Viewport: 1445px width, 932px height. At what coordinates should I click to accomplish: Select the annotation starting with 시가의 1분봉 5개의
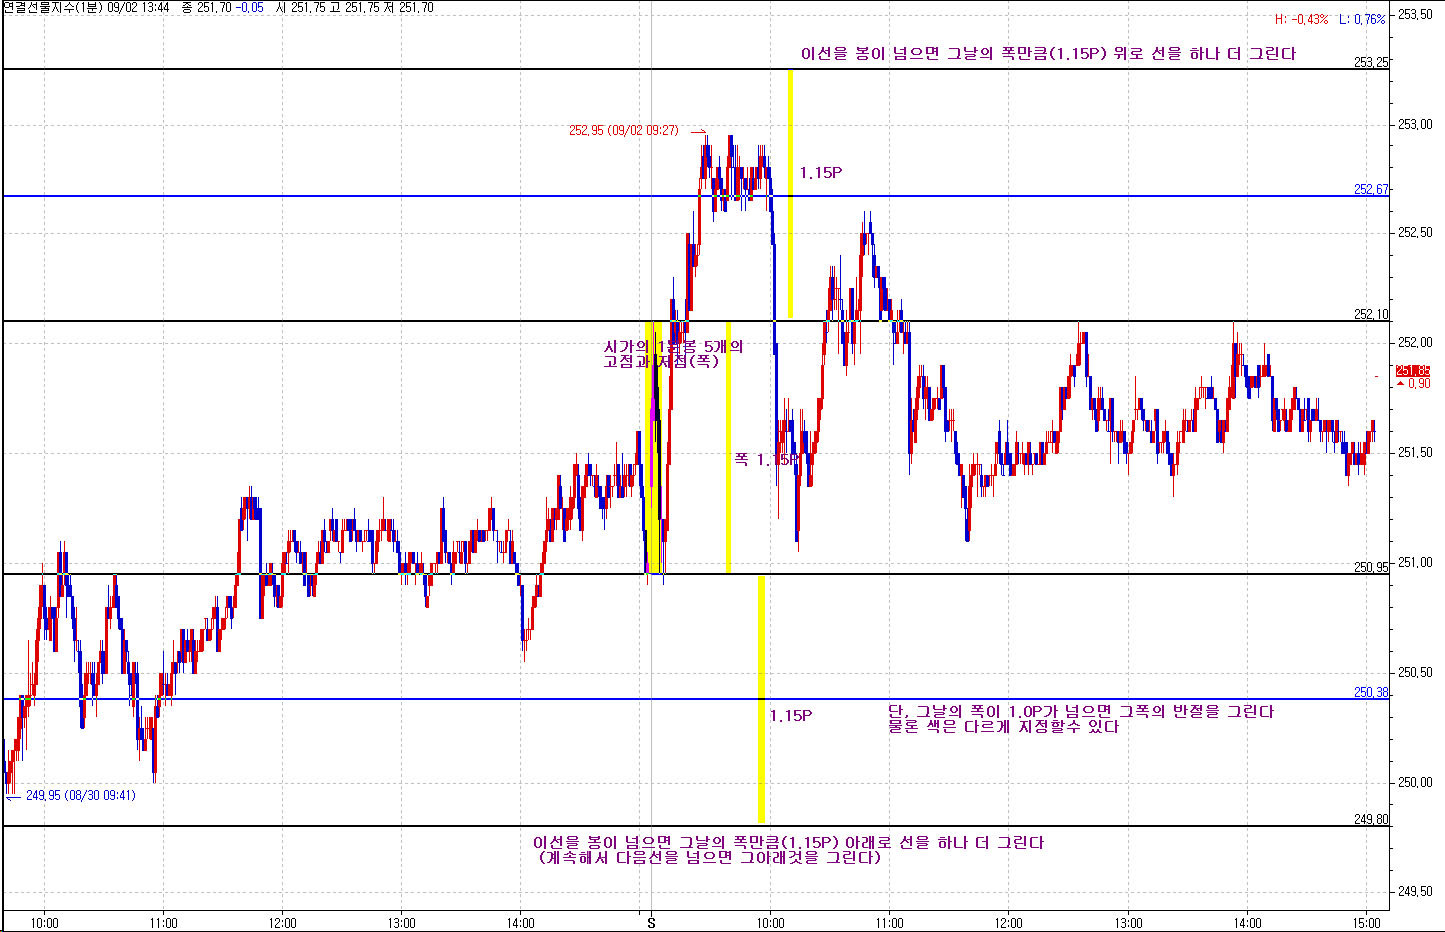point(673,354)
